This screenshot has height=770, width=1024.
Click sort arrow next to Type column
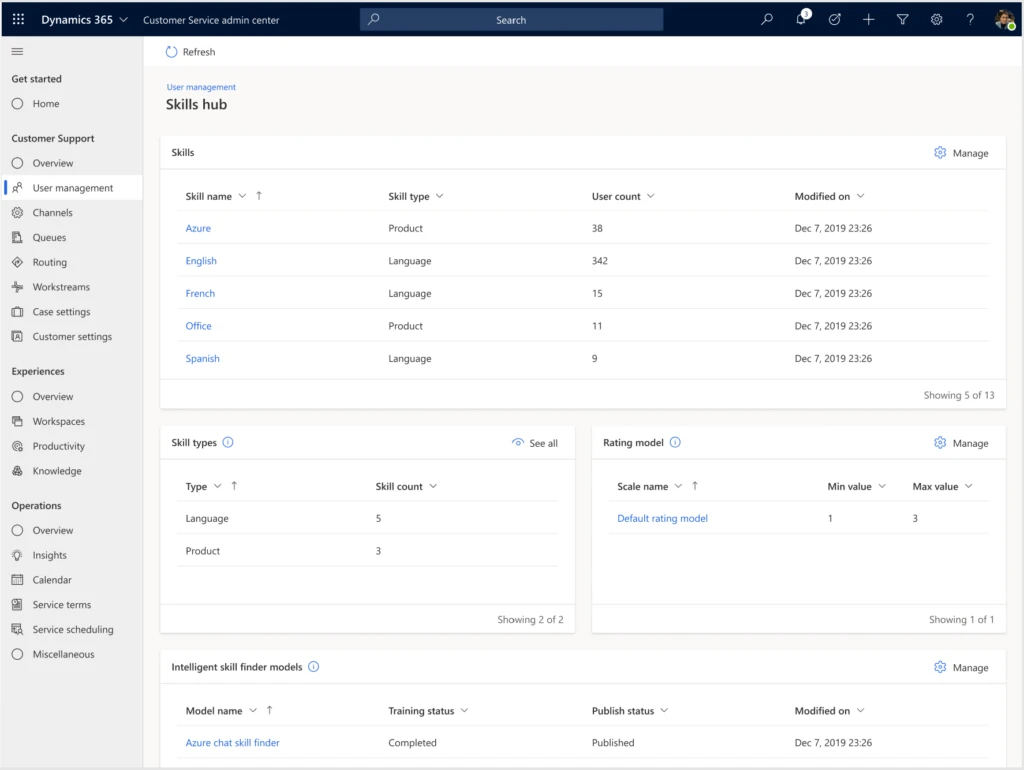(x=234, y=485)
